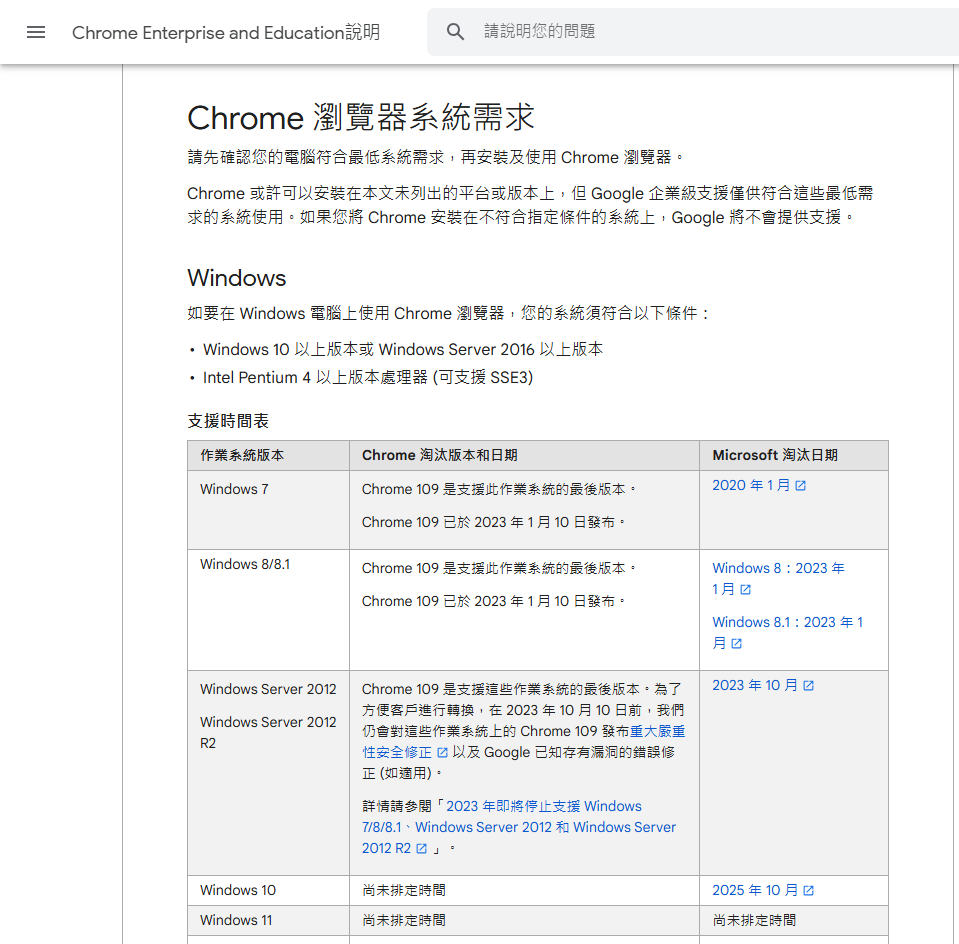This screenshot has height=944, width=959.
Task: Open the 2023 年 10 月 Microsoft retirement link
Action: (x=755, y=685)
